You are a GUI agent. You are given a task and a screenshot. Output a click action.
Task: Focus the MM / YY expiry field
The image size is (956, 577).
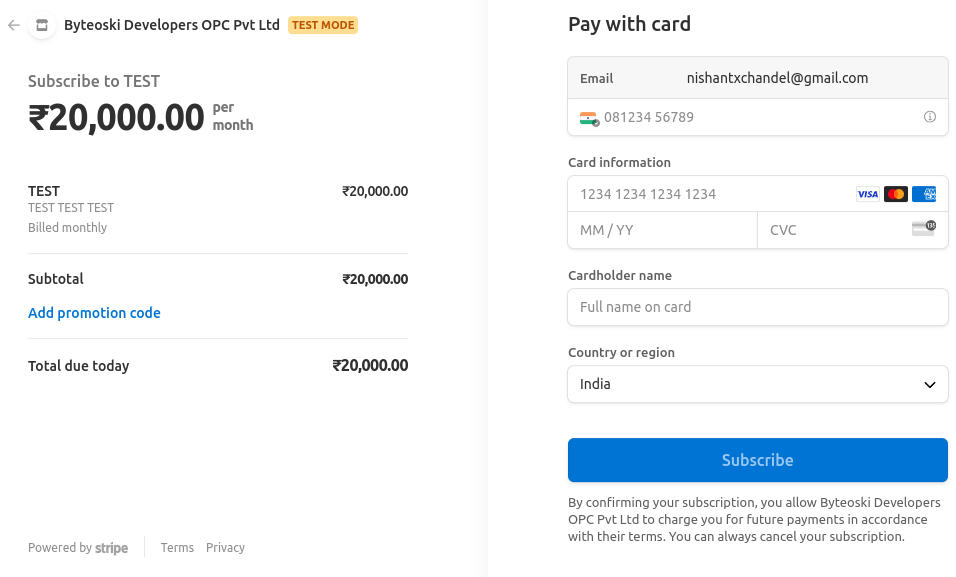click(660, 230)
